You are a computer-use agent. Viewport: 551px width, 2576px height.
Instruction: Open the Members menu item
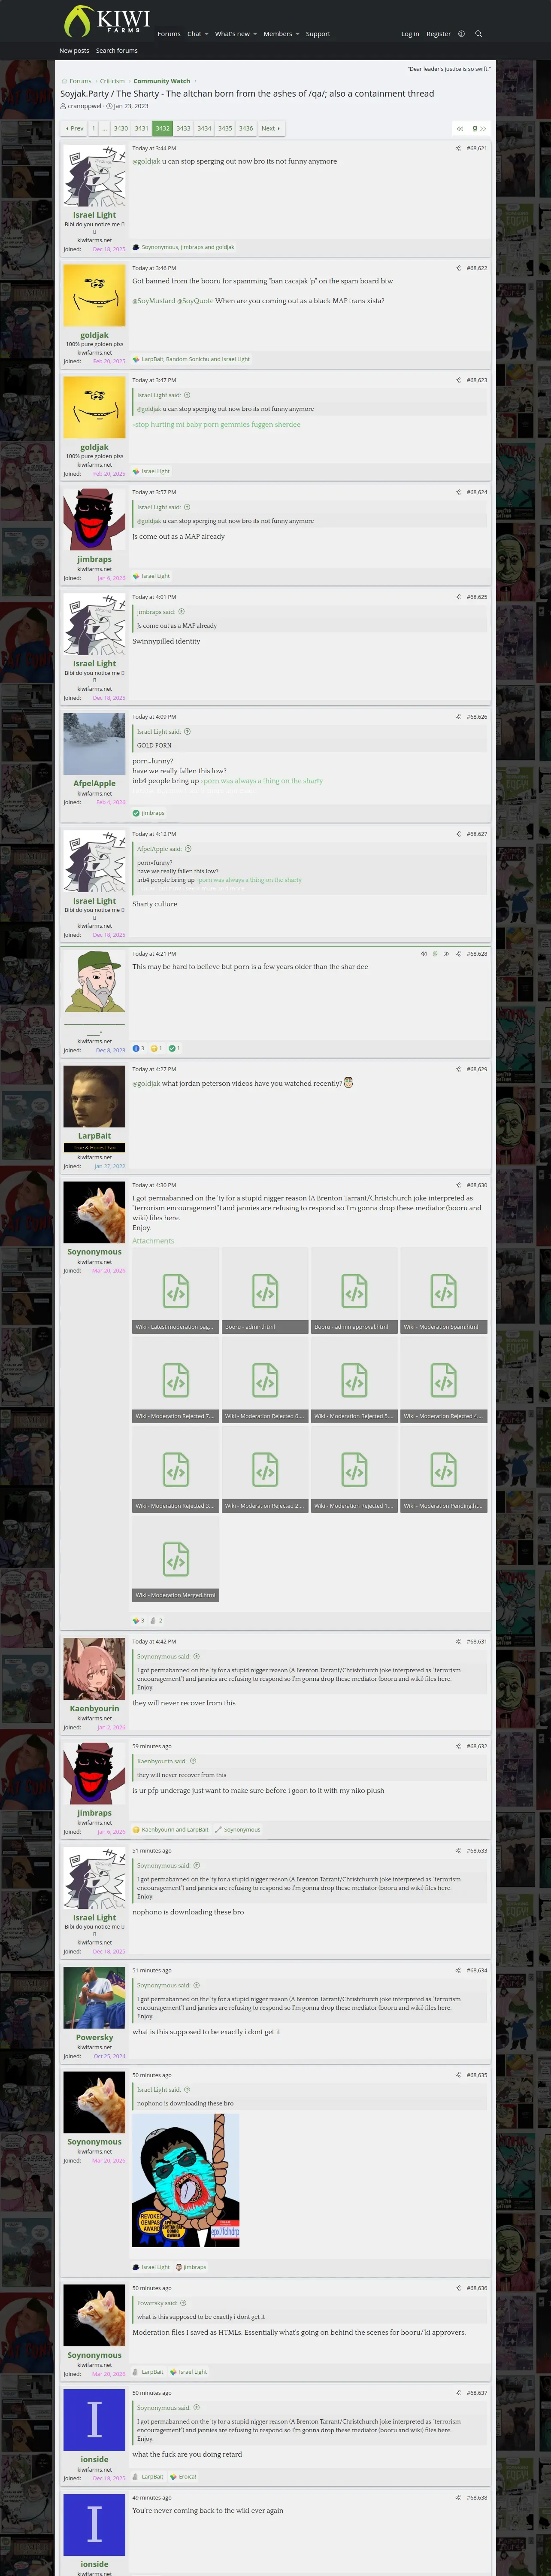tap(278, 34)
